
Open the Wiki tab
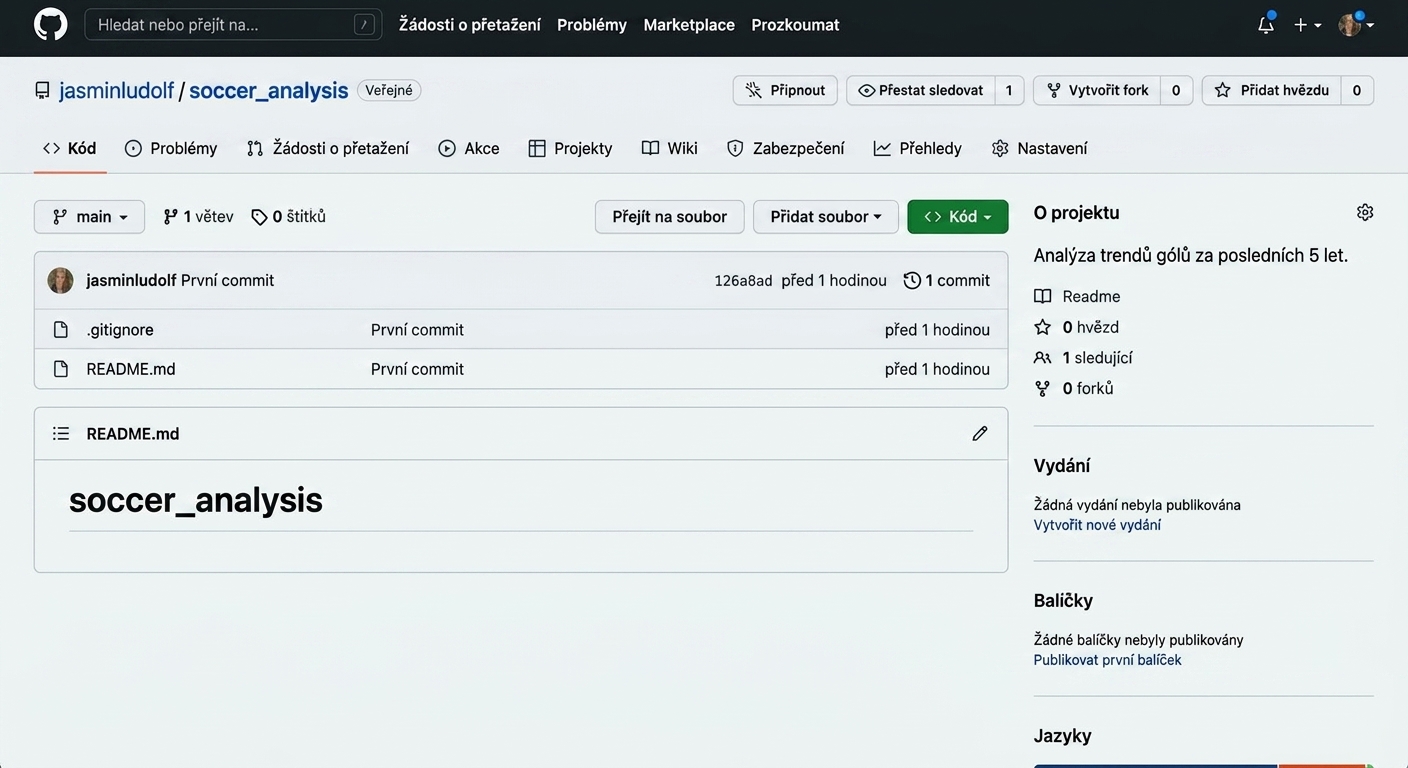tap(670, 148)
